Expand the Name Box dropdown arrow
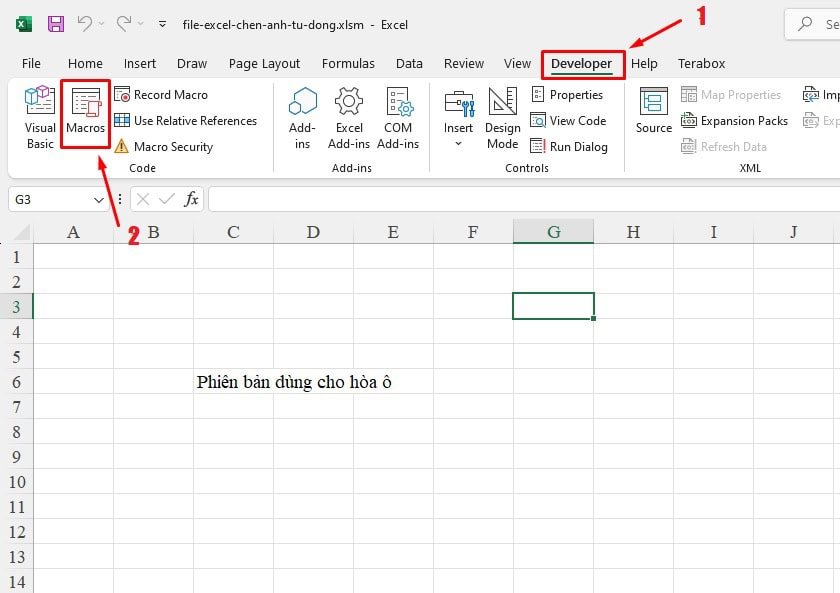 [99, 200]
